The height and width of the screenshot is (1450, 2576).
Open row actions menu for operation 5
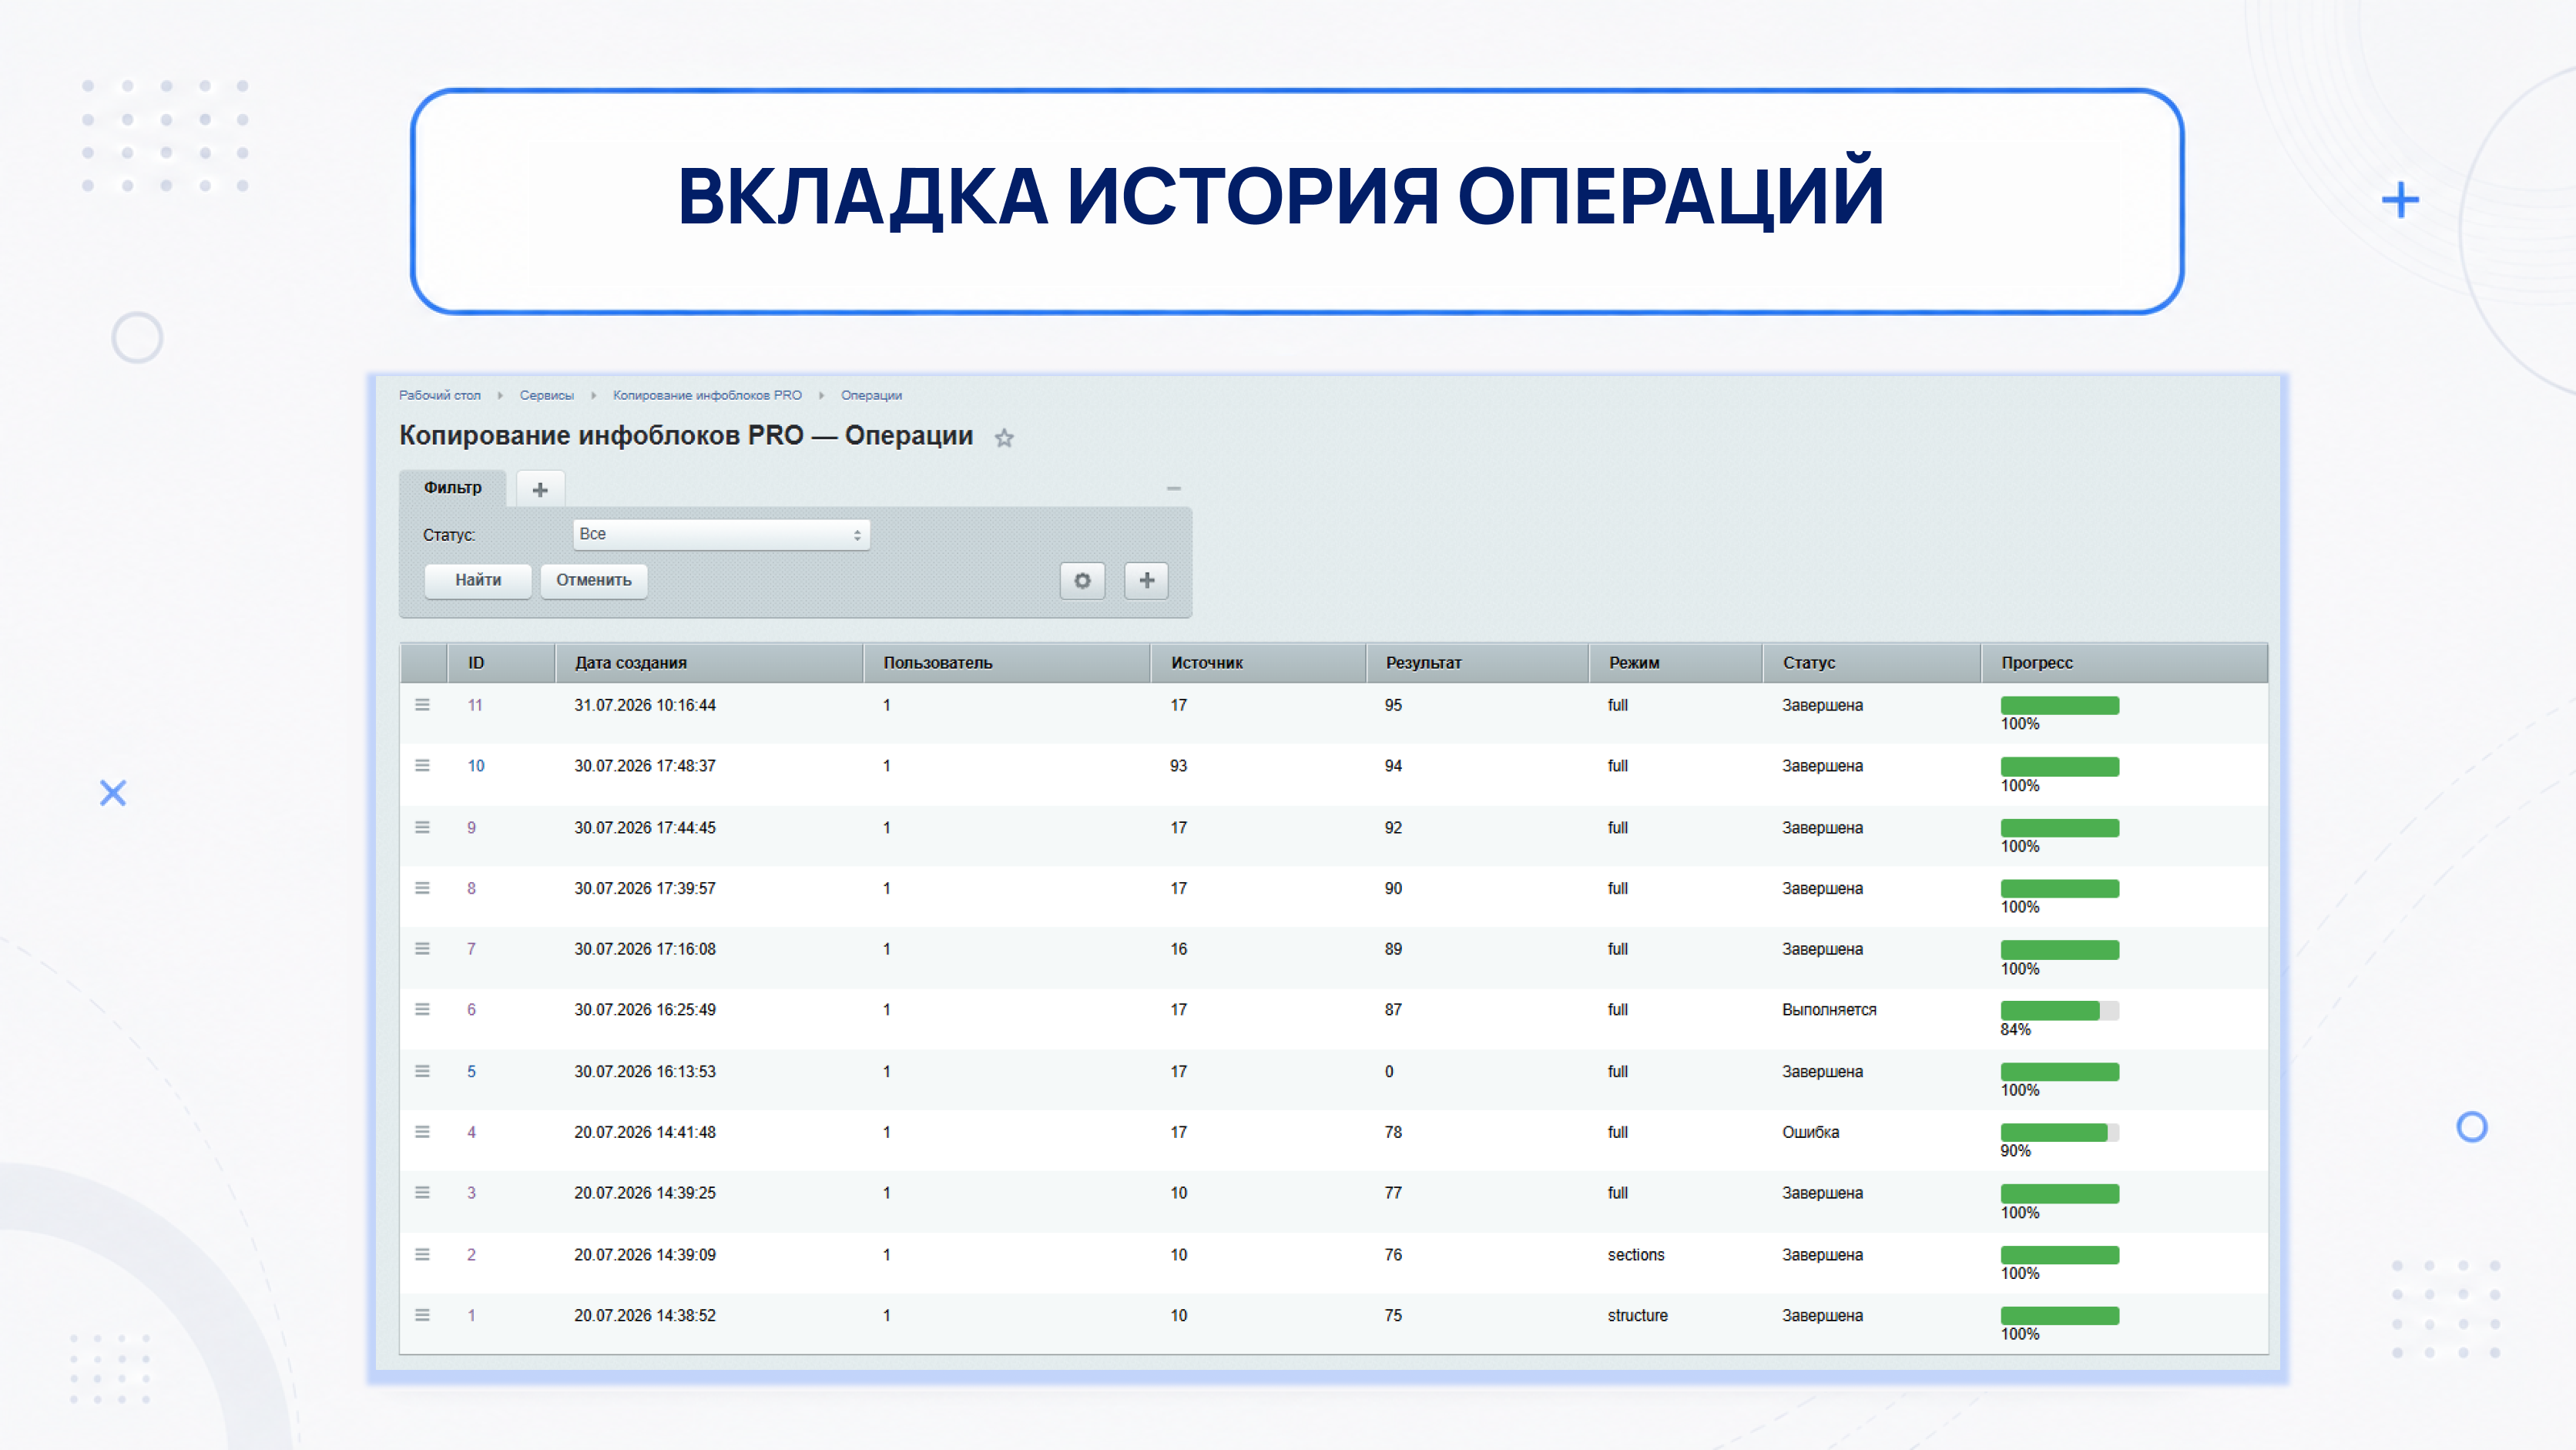(x=422, y=1072)
